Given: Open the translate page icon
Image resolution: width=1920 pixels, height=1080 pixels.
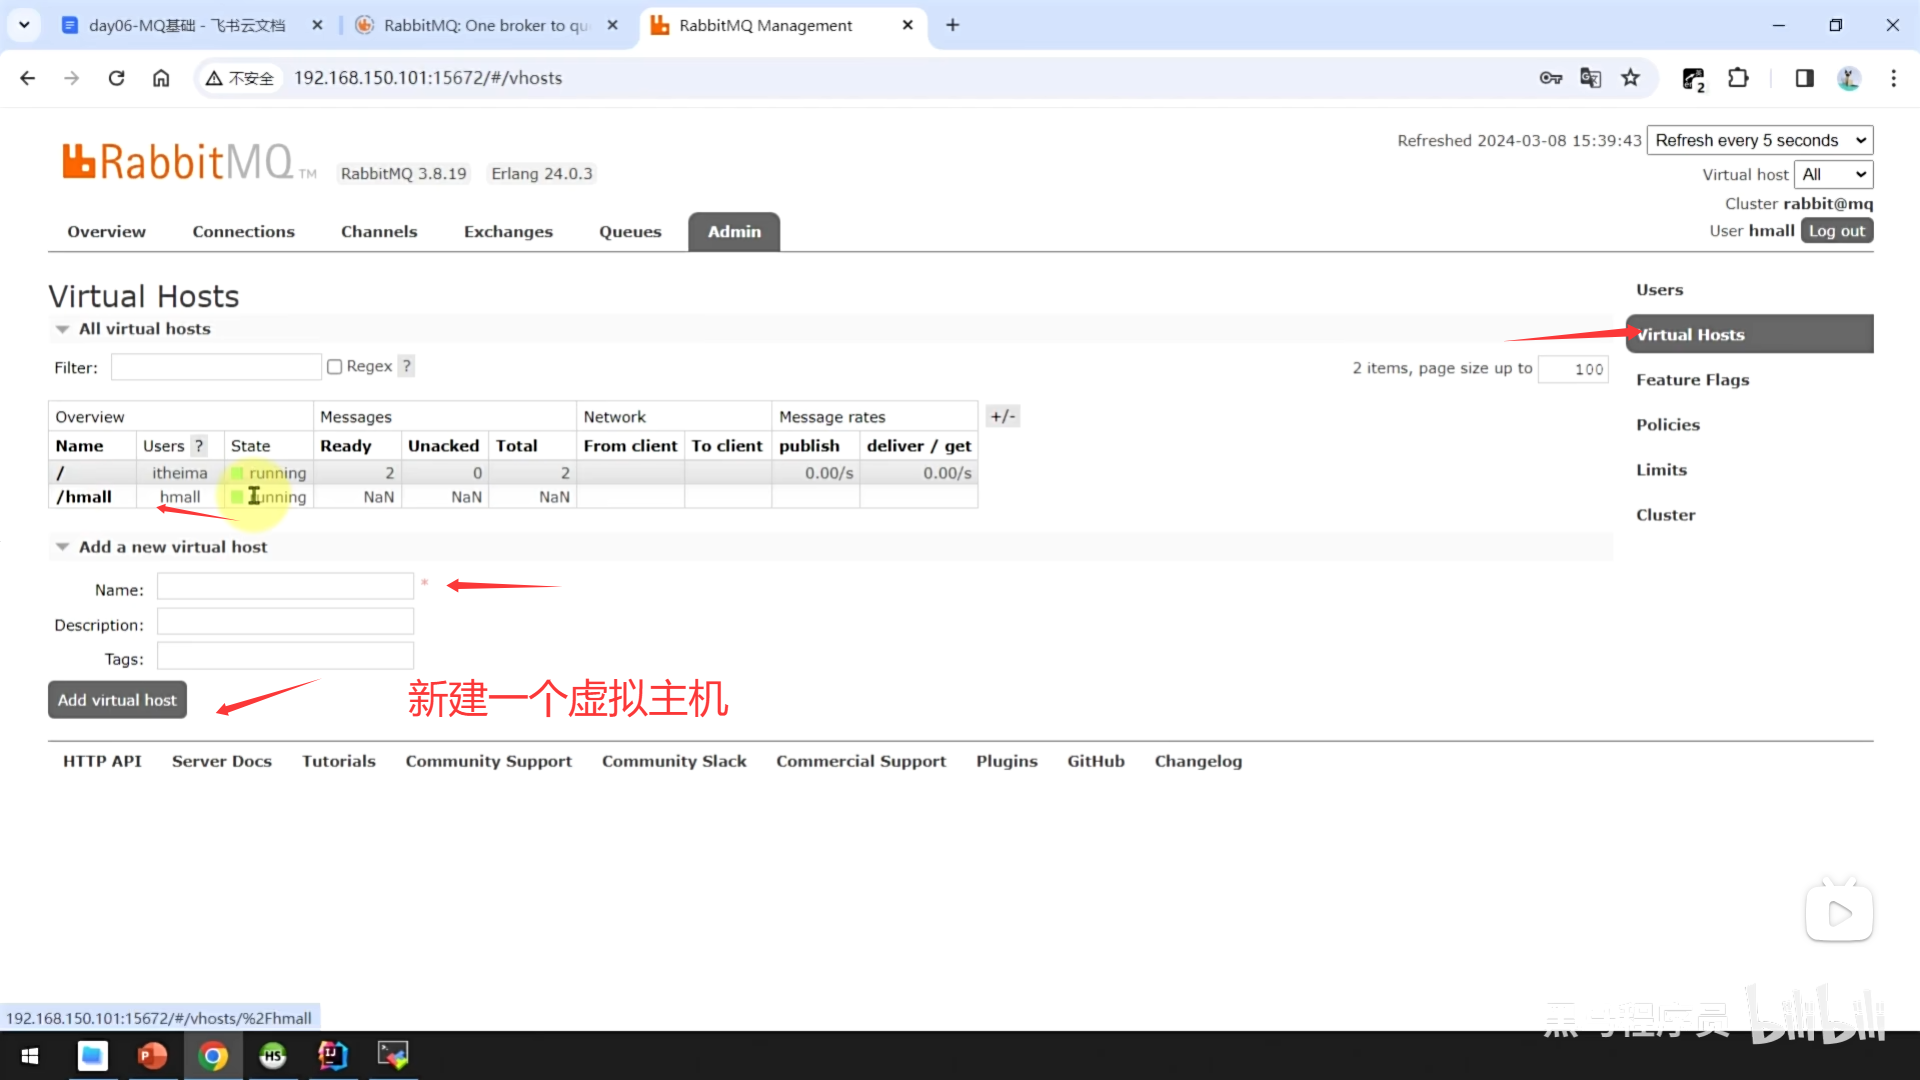Looking at the screenshot, I should pos(1590,78).
